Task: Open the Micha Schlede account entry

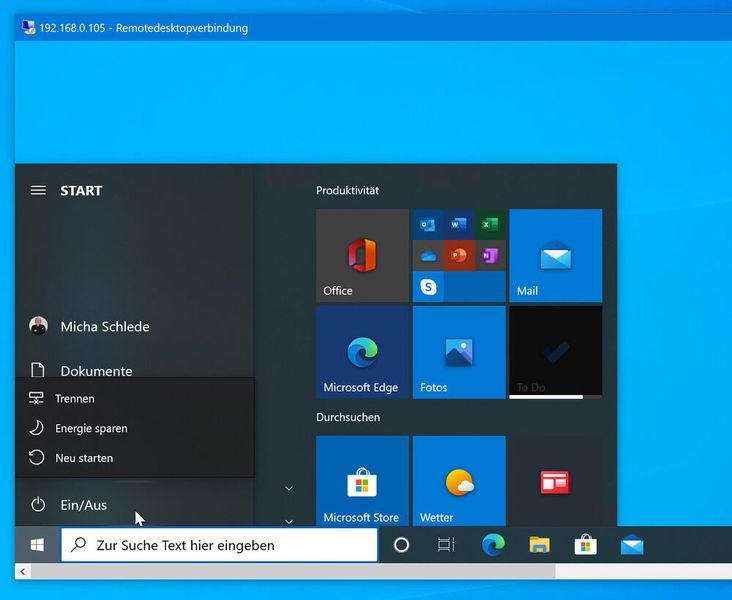Action: click(135, 326)
